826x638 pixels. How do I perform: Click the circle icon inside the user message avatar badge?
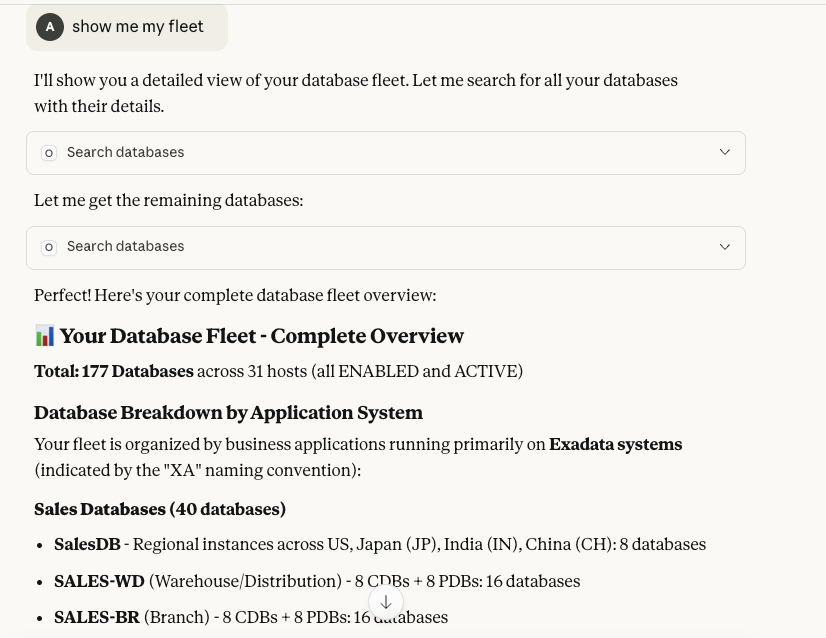[50, 27]
